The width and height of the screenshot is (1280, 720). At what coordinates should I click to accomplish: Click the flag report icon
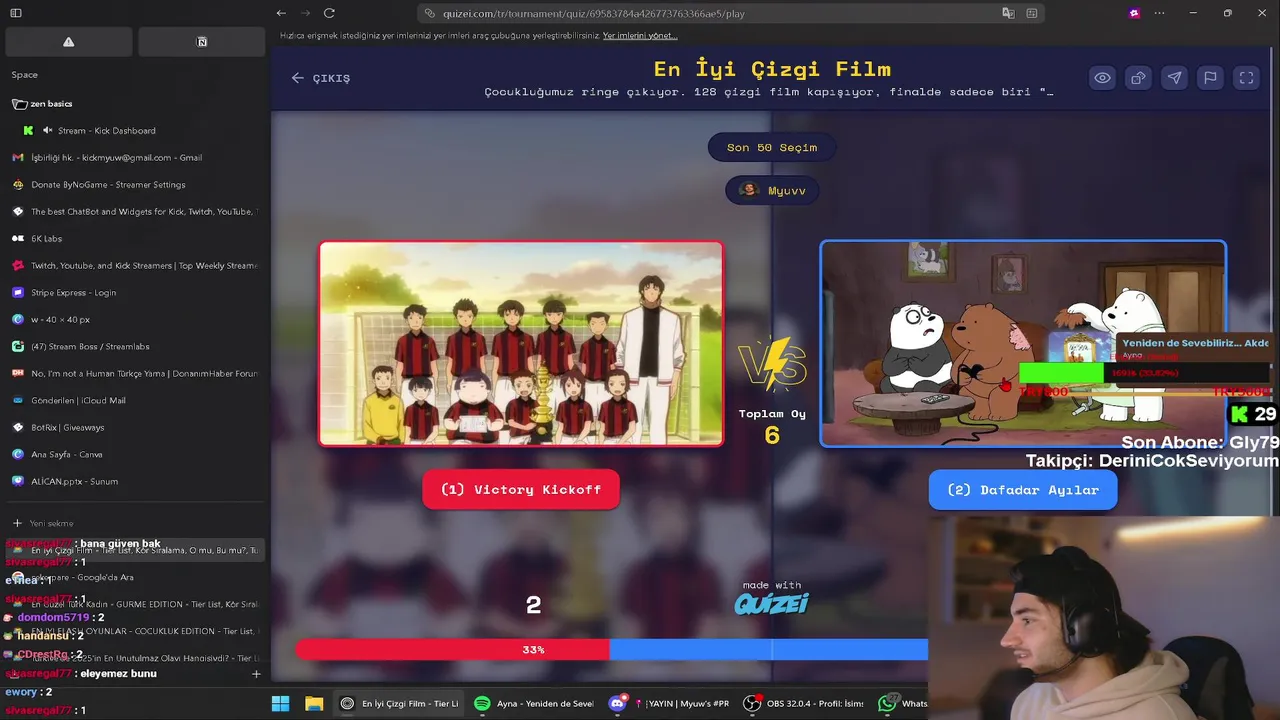(x=1210, y=78)
